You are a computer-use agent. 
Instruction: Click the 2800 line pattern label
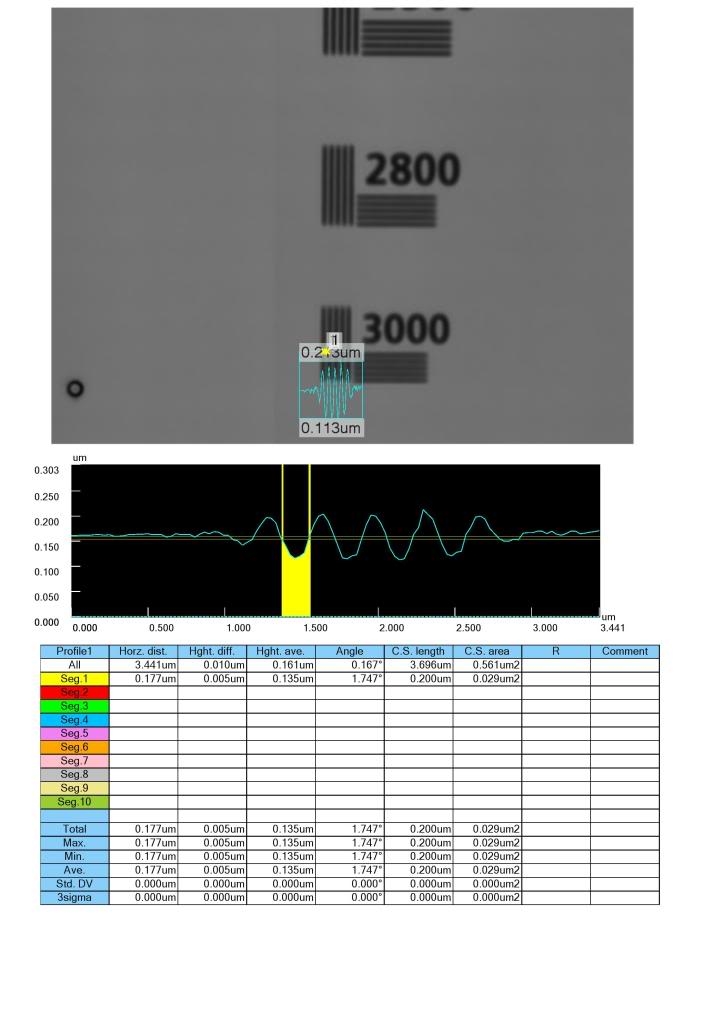pos(411,170)
